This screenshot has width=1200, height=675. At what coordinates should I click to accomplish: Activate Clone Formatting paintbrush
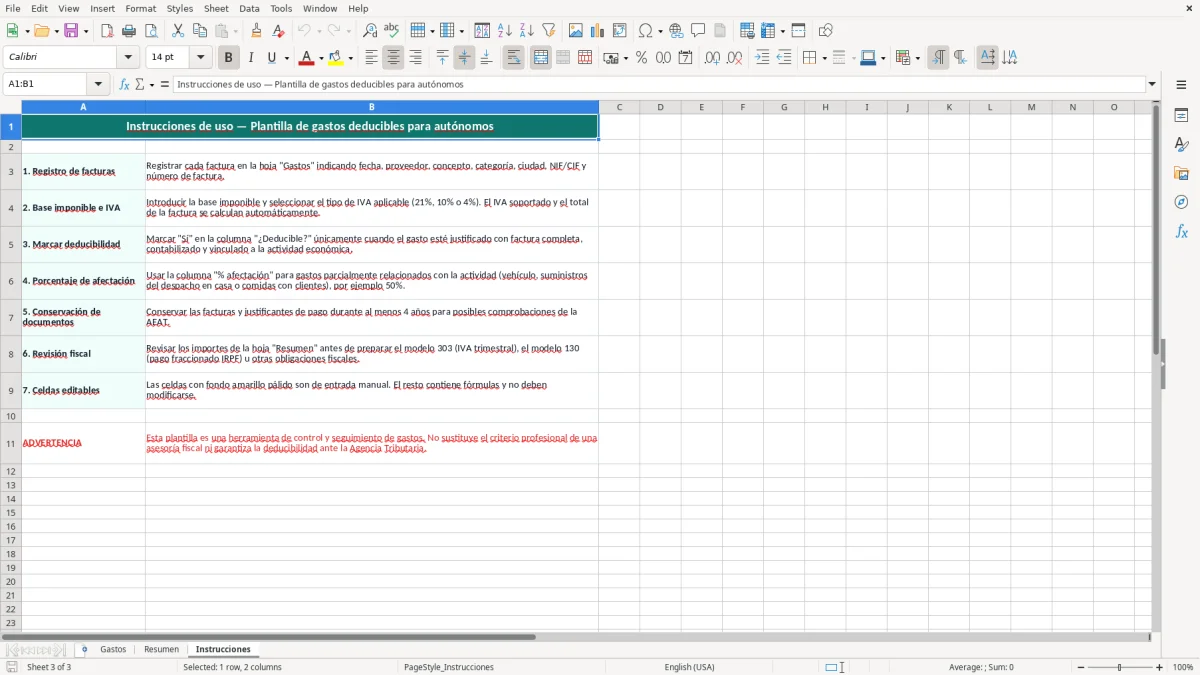[x=257, y=31]
